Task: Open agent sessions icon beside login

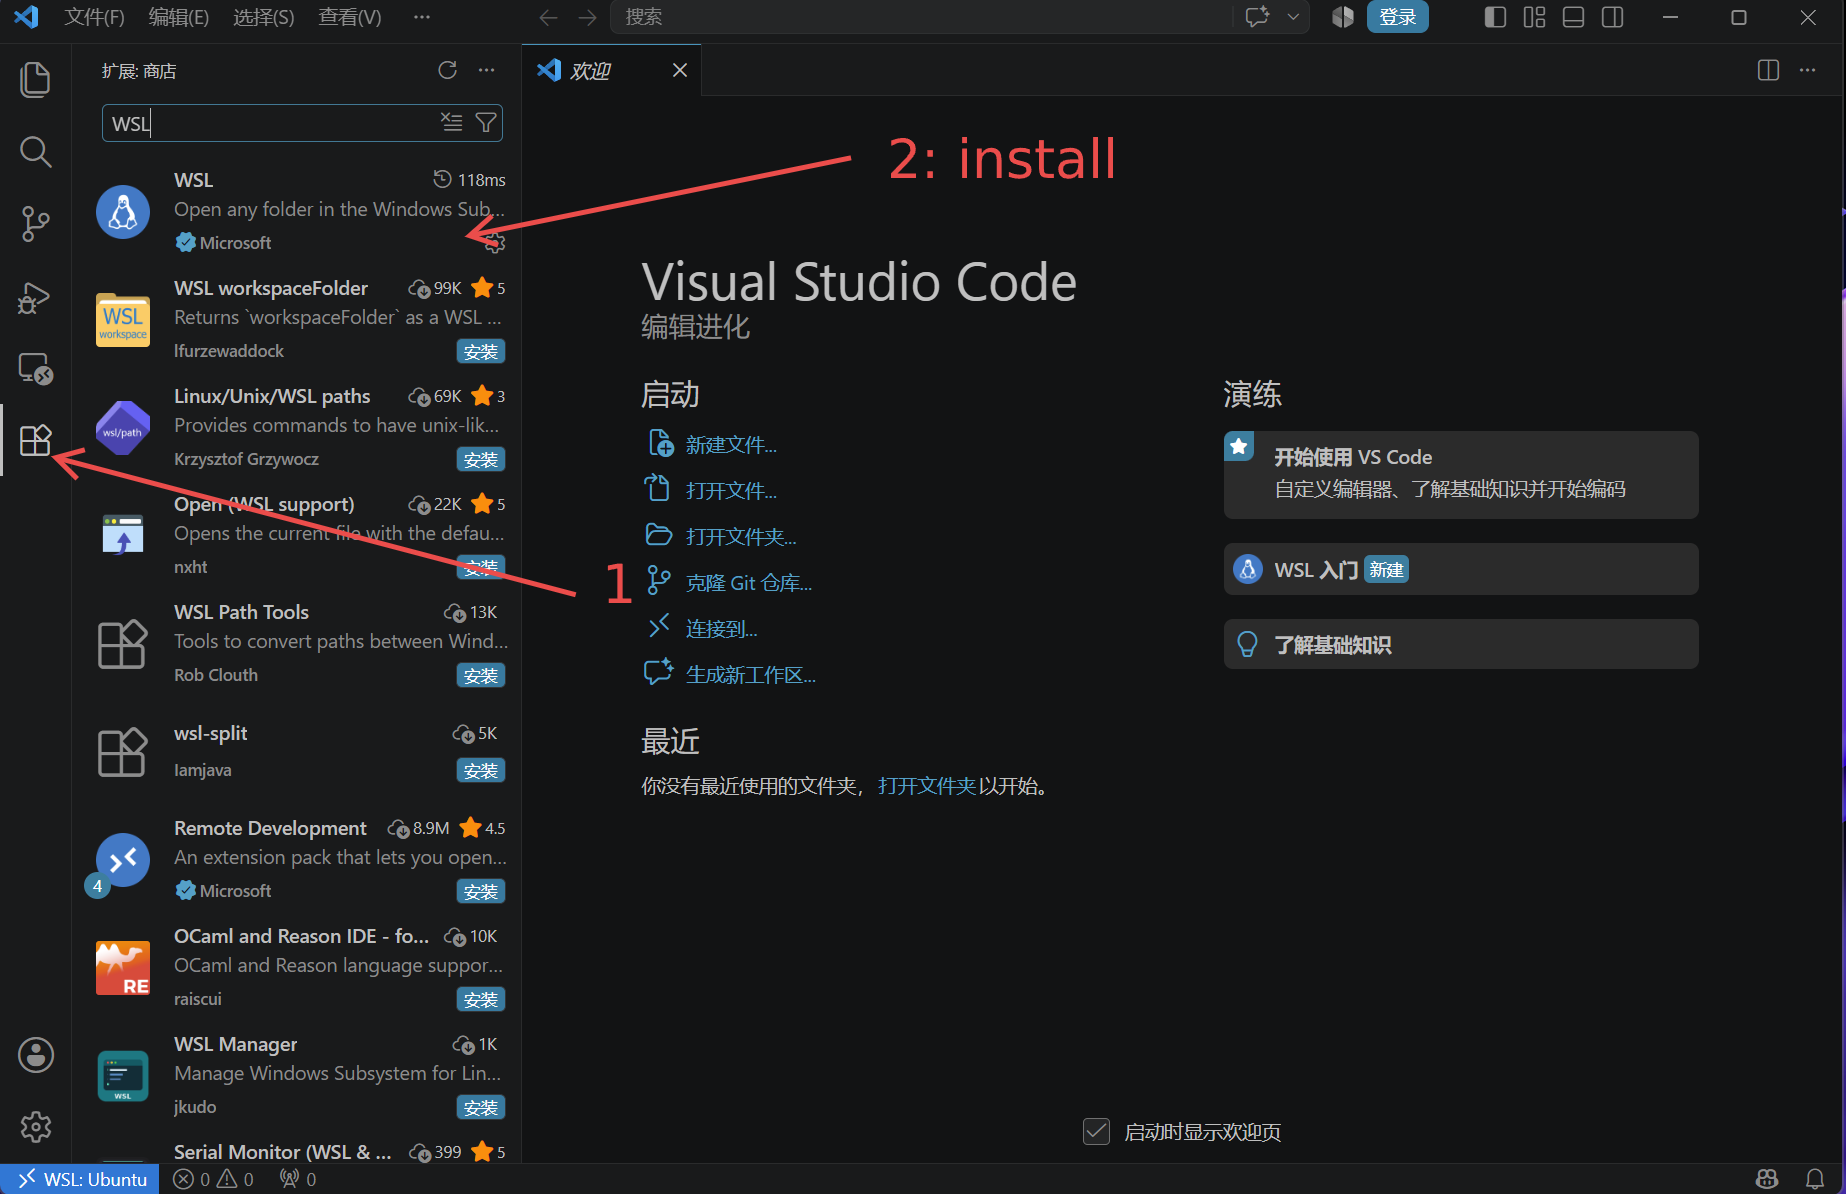Action: [1342, 17]
